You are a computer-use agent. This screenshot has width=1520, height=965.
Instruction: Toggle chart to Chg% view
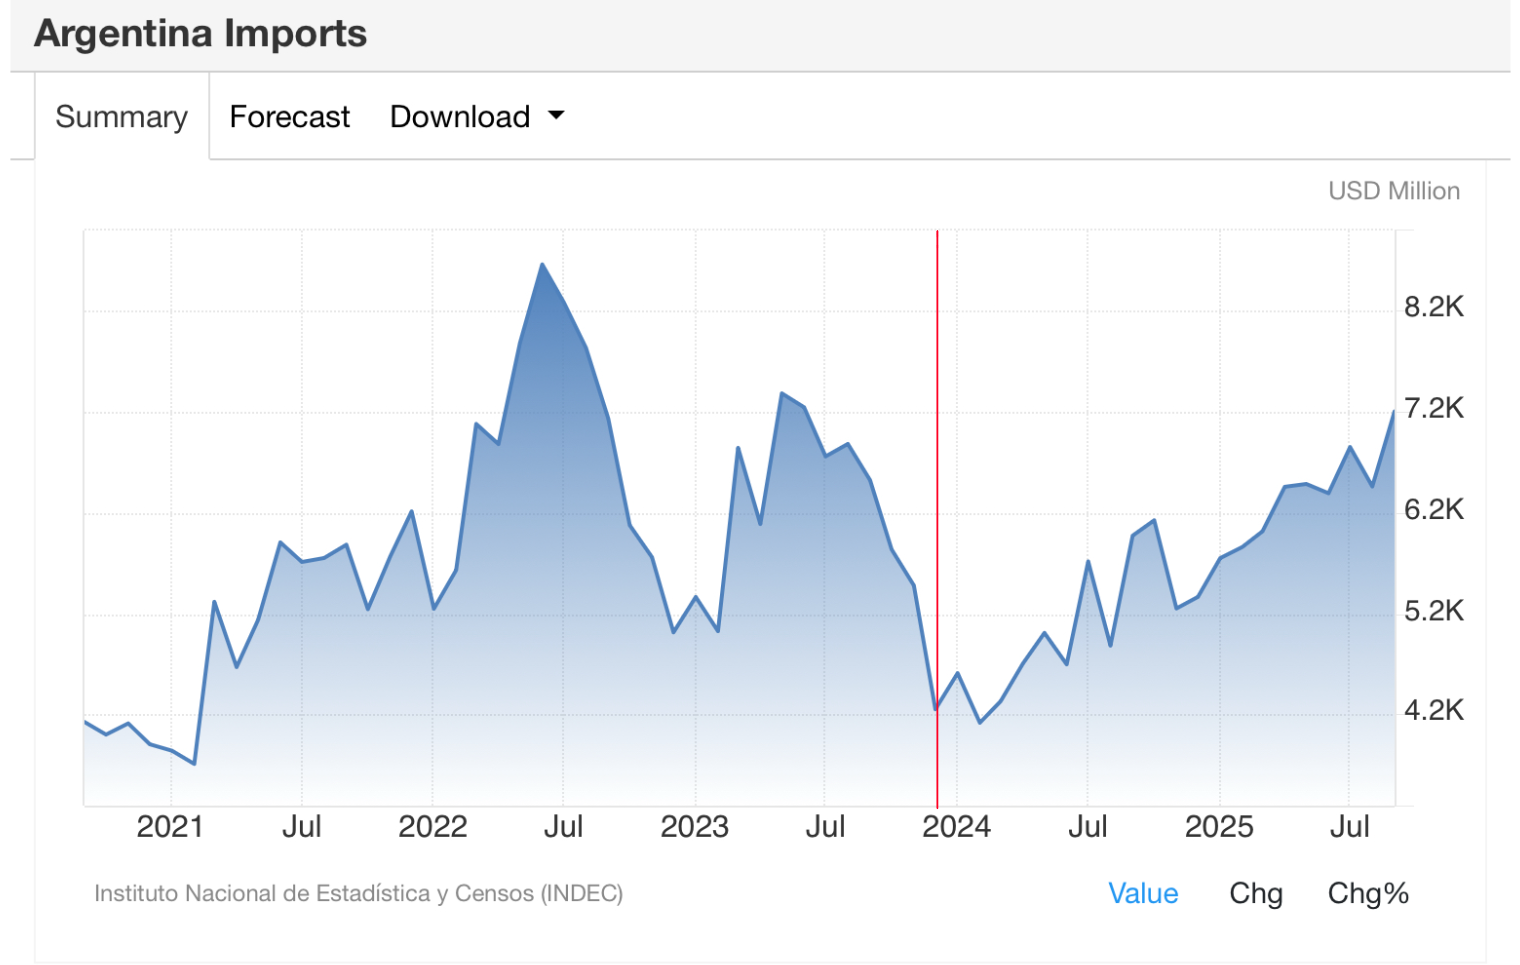1367,893
